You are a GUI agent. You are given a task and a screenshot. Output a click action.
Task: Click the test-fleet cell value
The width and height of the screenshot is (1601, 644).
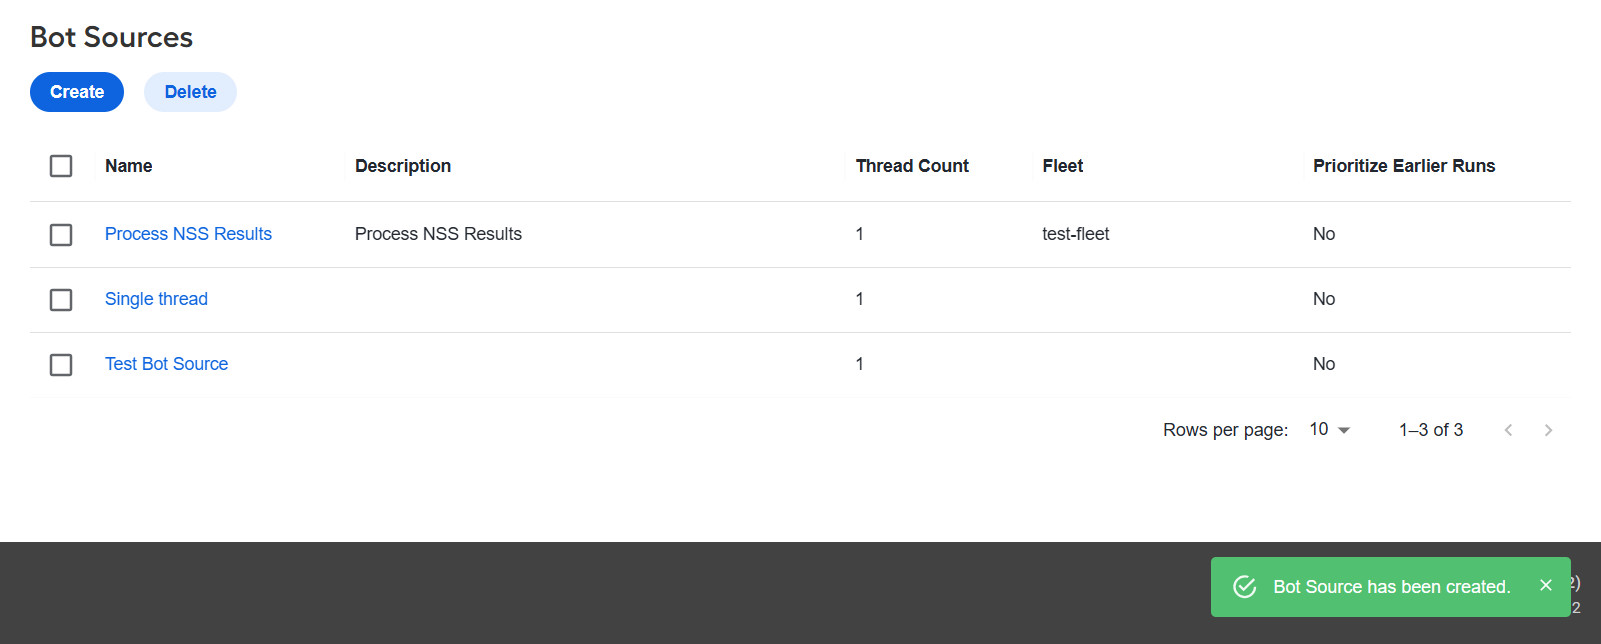(1076, 234)
